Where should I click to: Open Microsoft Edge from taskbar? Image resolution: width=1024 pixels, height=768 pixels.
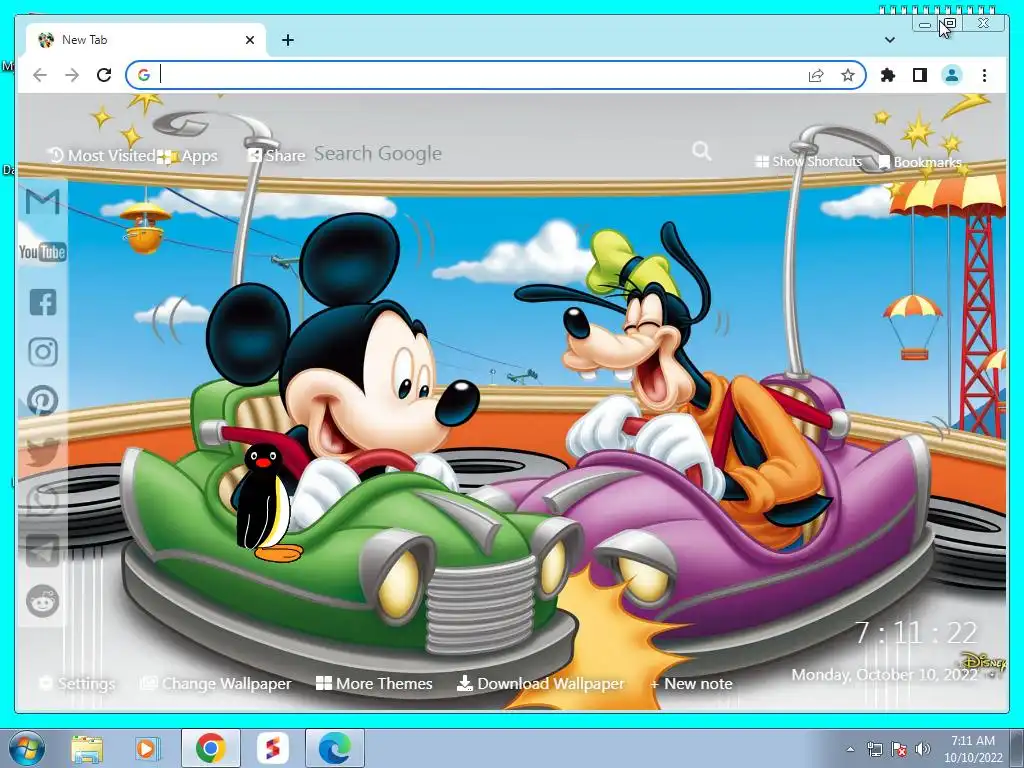pos(335,748)
